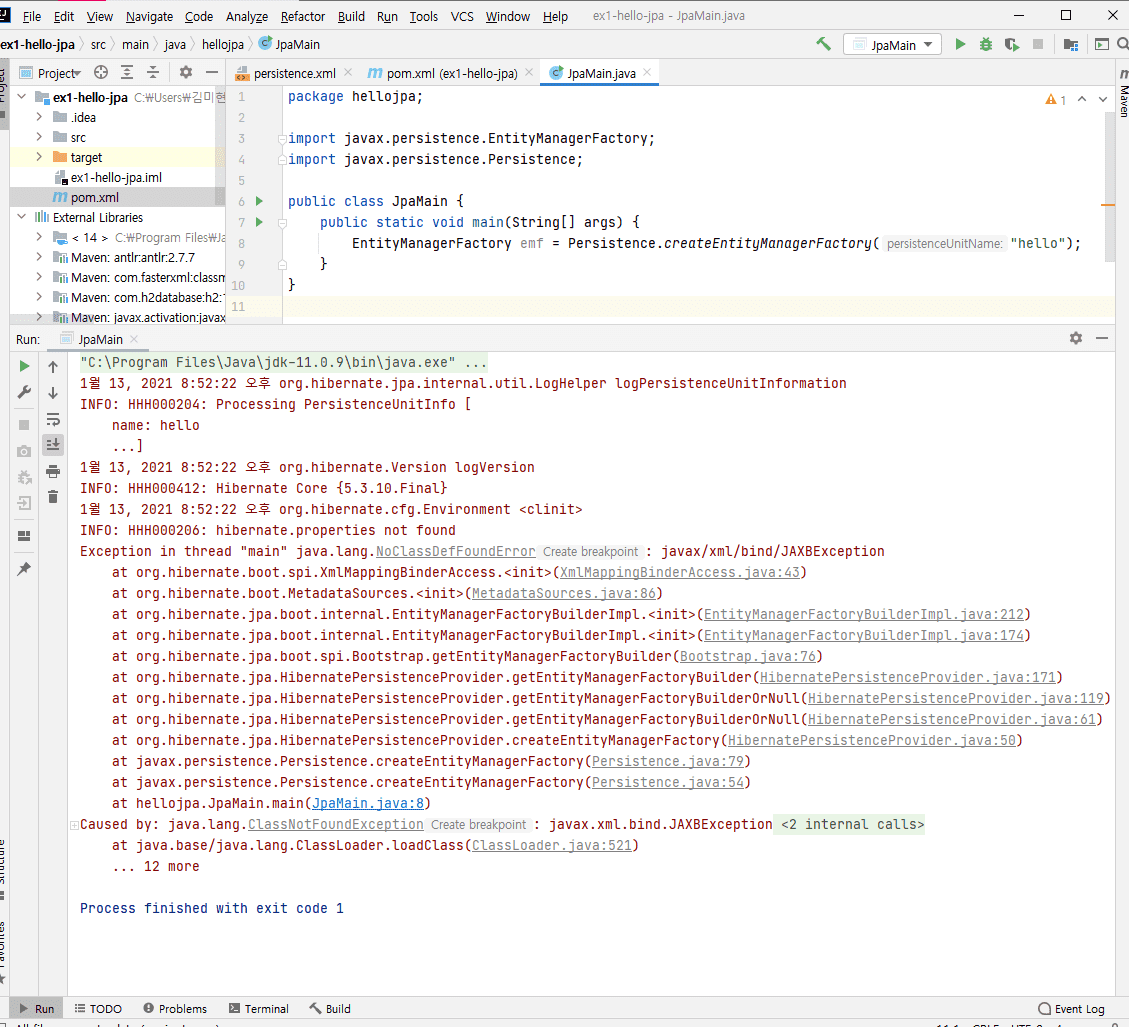Collapse External Libraries node

point(22,217)
